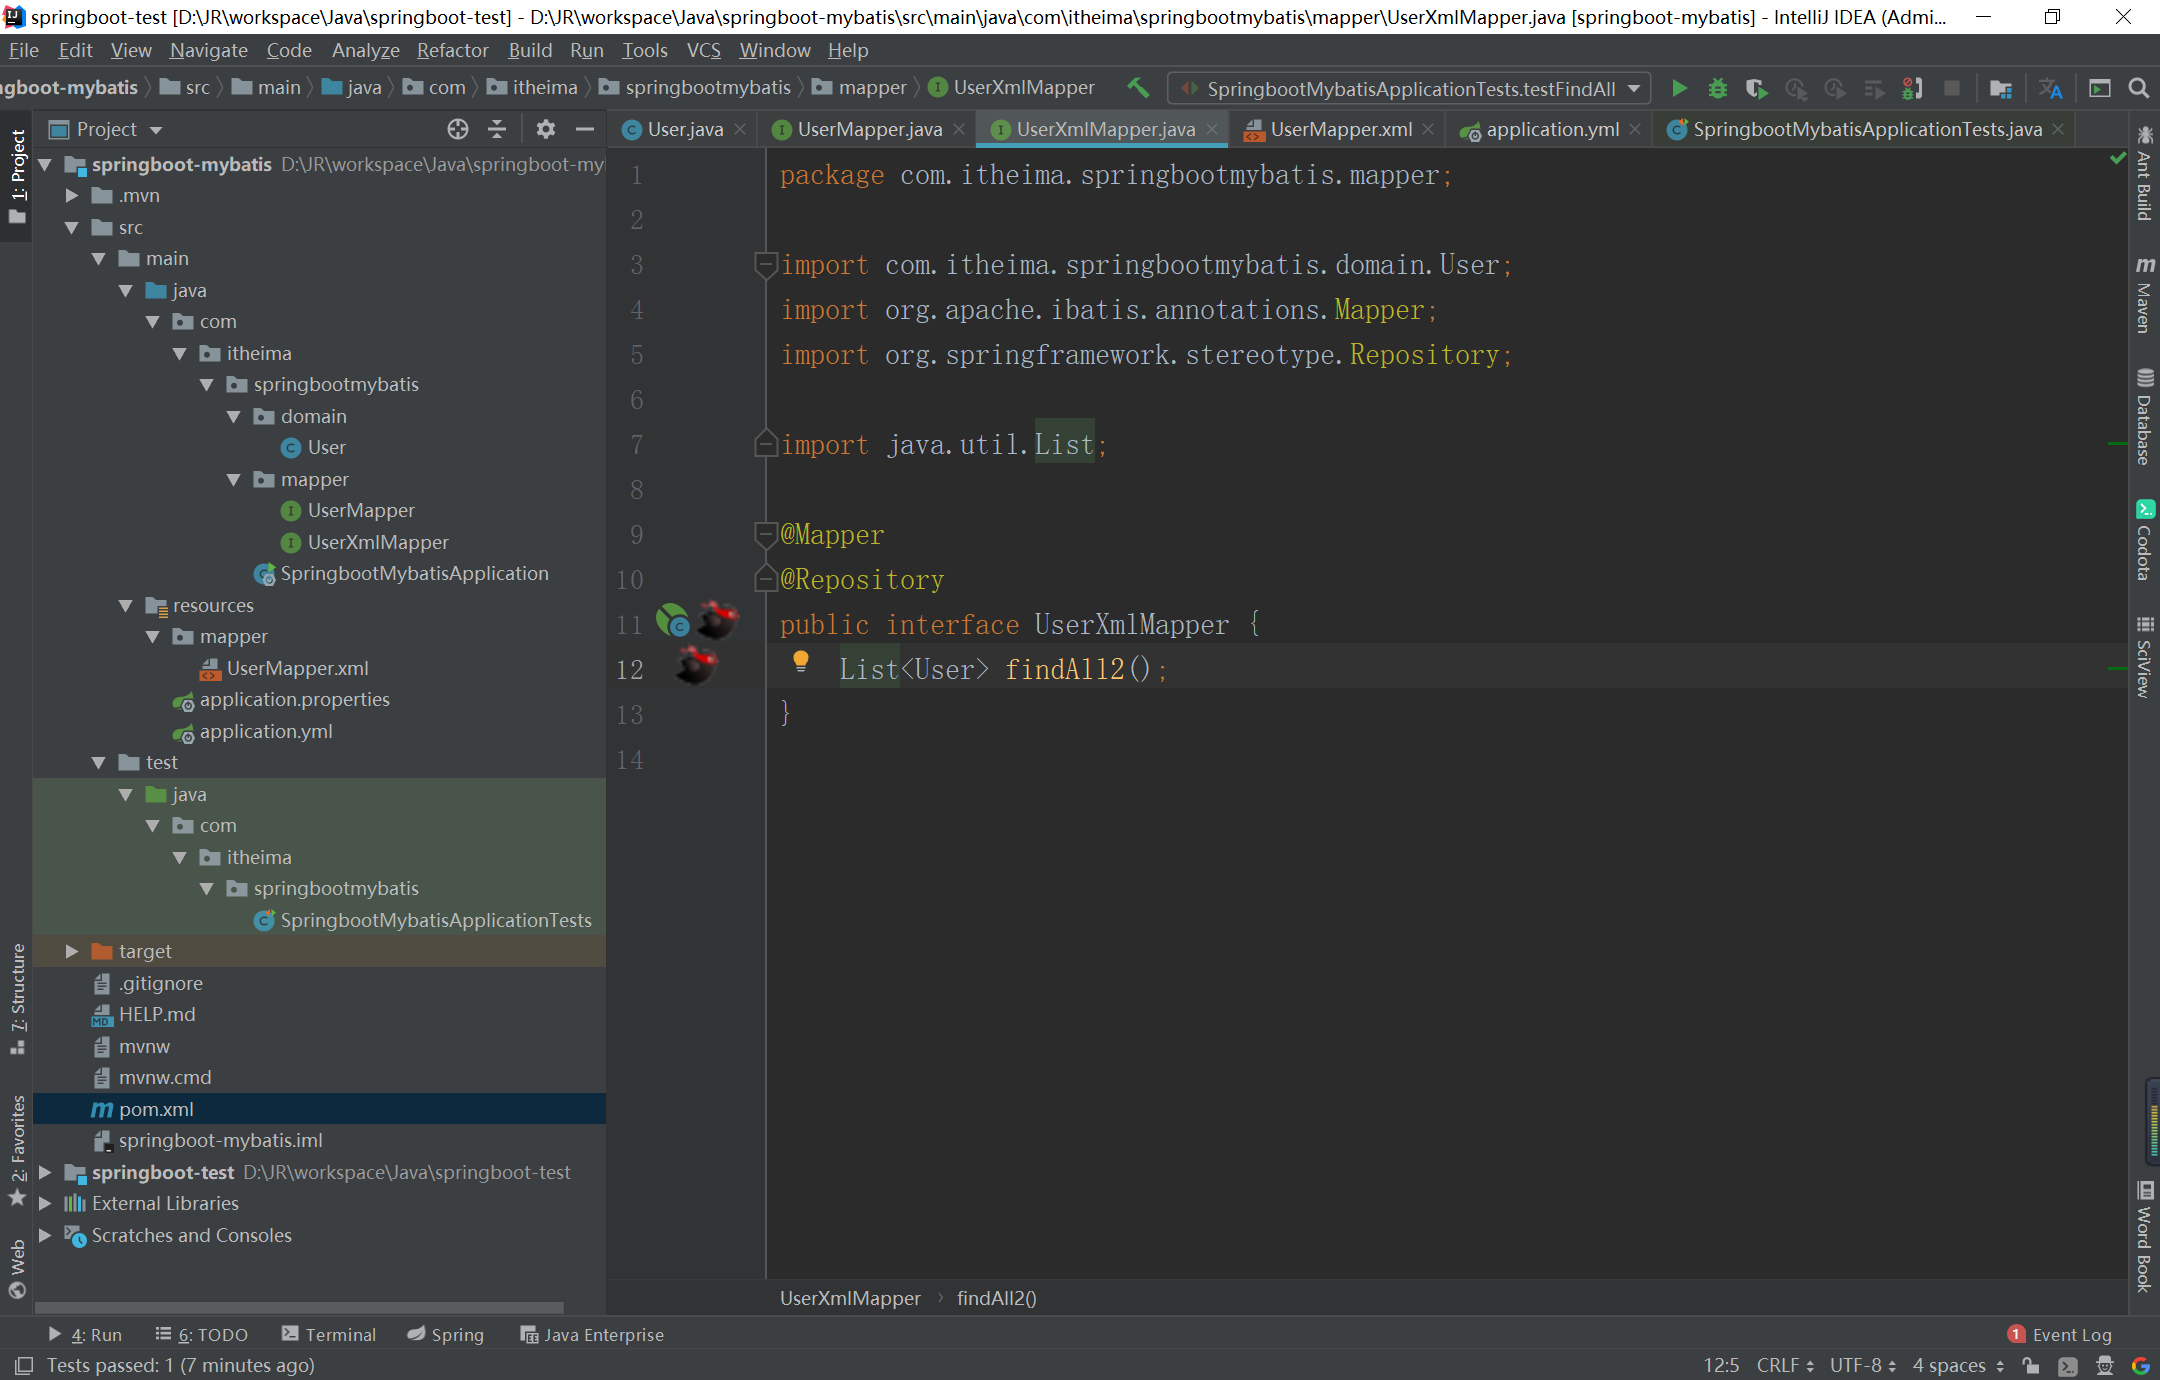Open the Refactor menu

452,50
